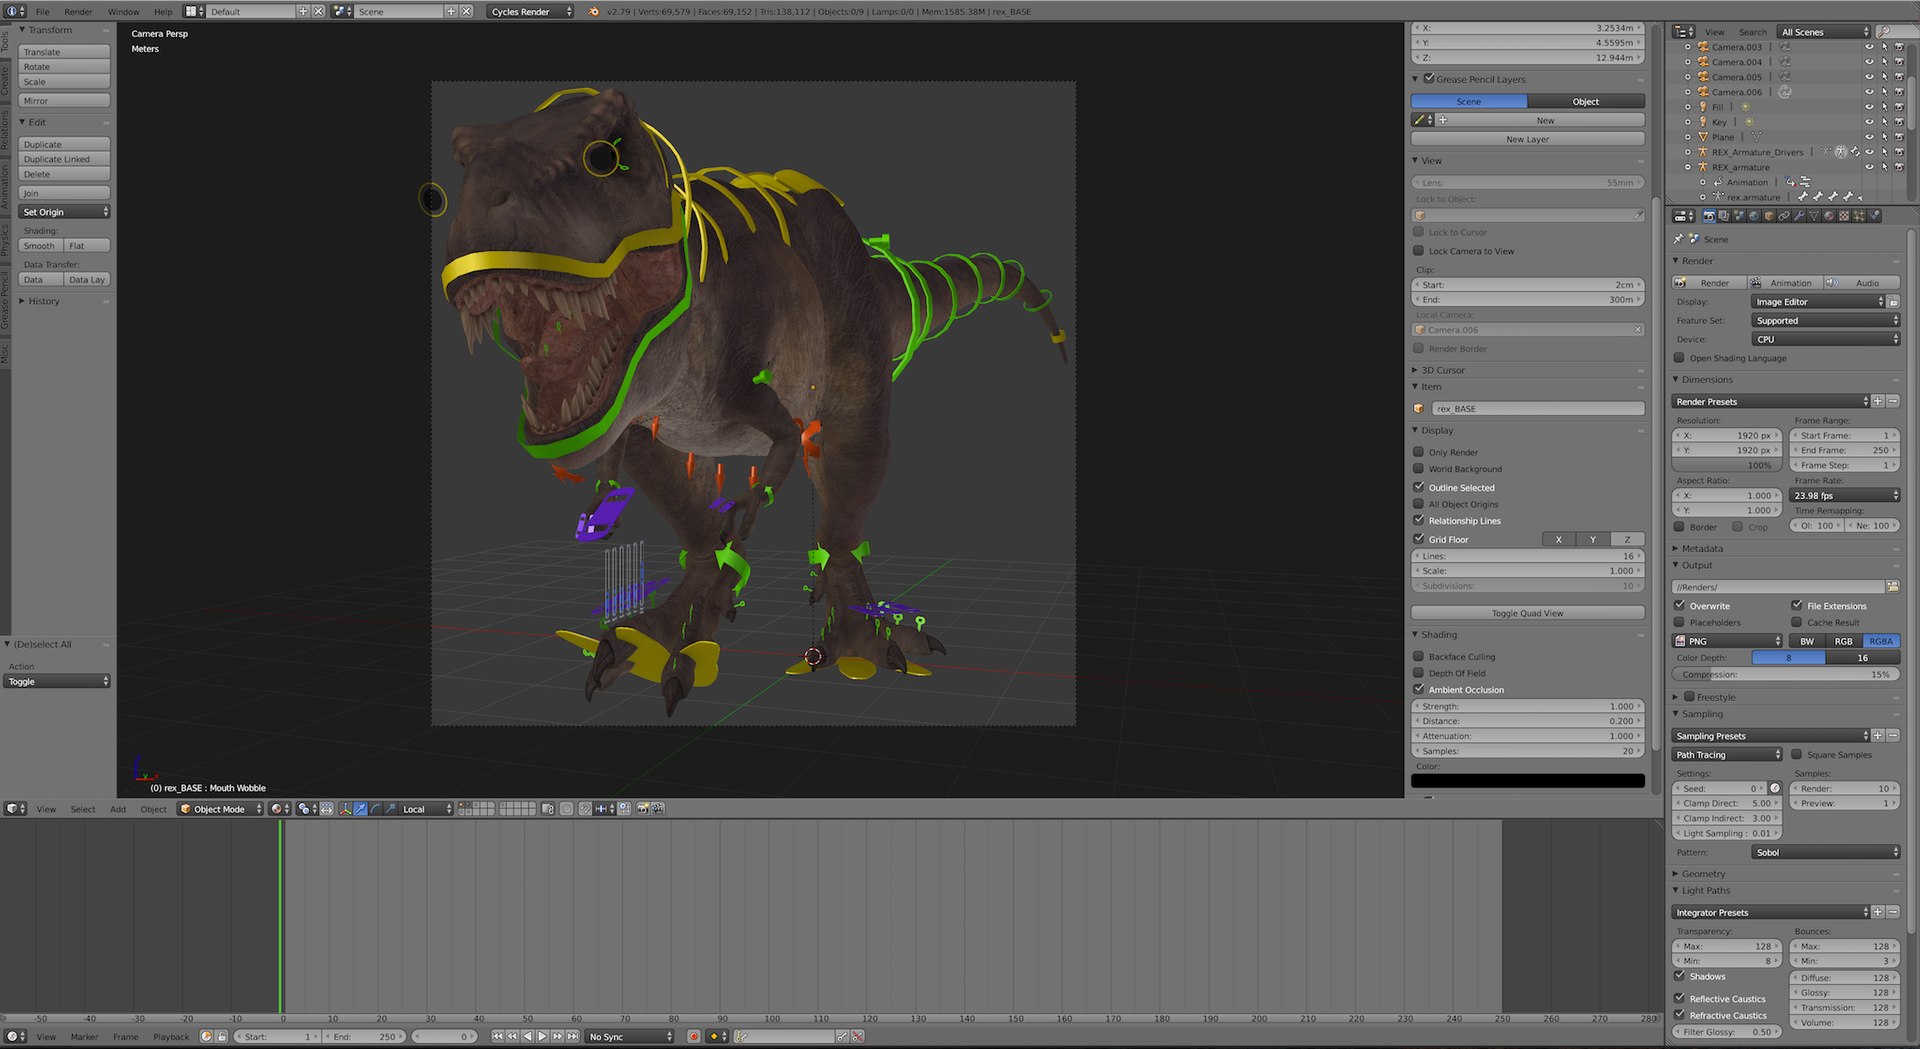
Task: Select the translate manipulator arrow icon
Action: click(x=360, y=809)
